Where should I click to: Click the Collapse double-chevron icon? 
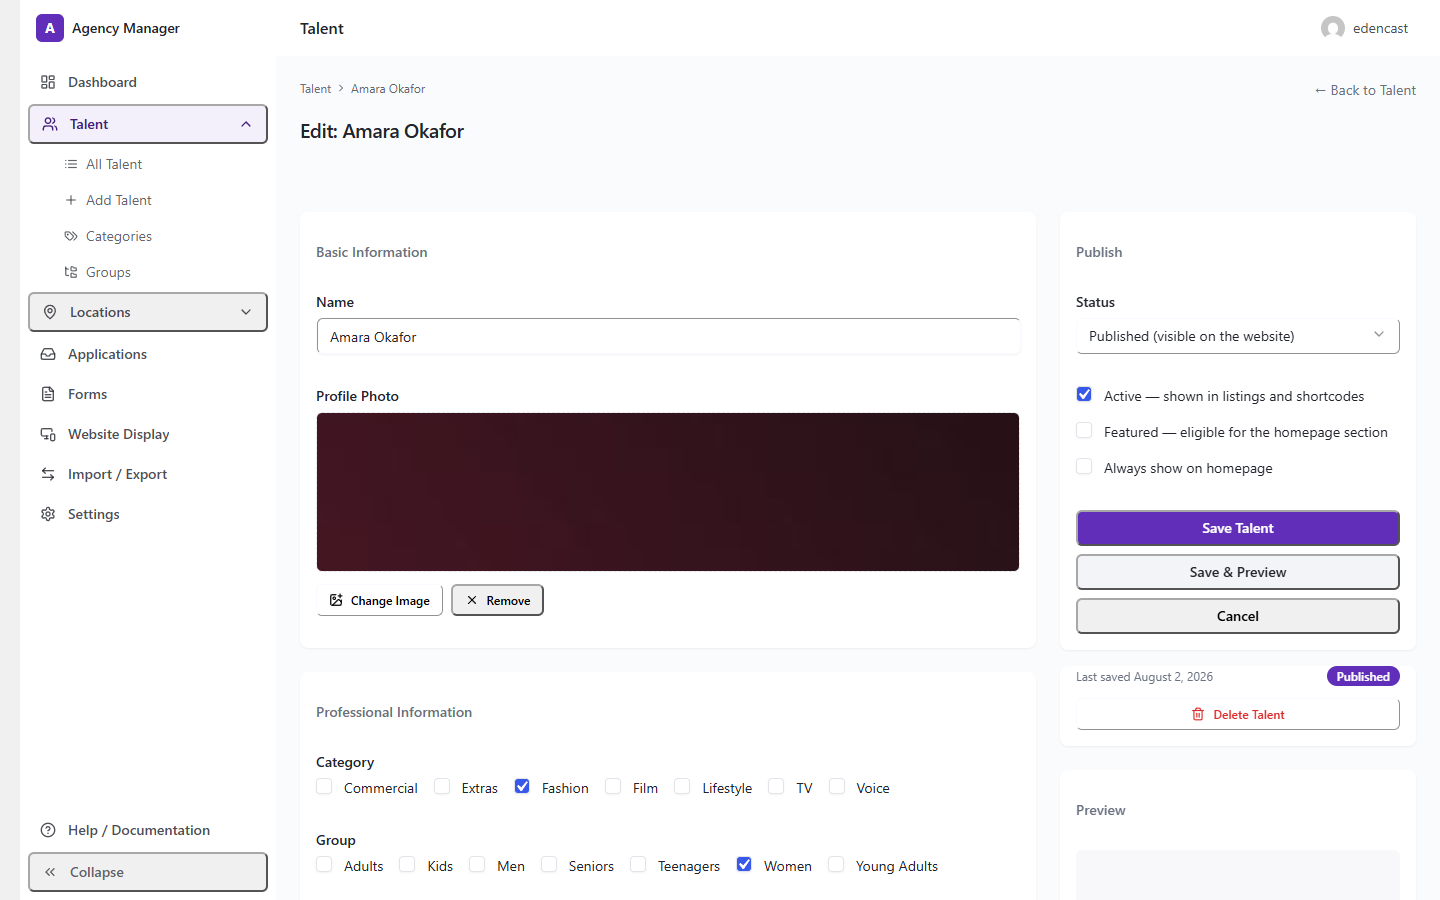(x=50, y=872)
